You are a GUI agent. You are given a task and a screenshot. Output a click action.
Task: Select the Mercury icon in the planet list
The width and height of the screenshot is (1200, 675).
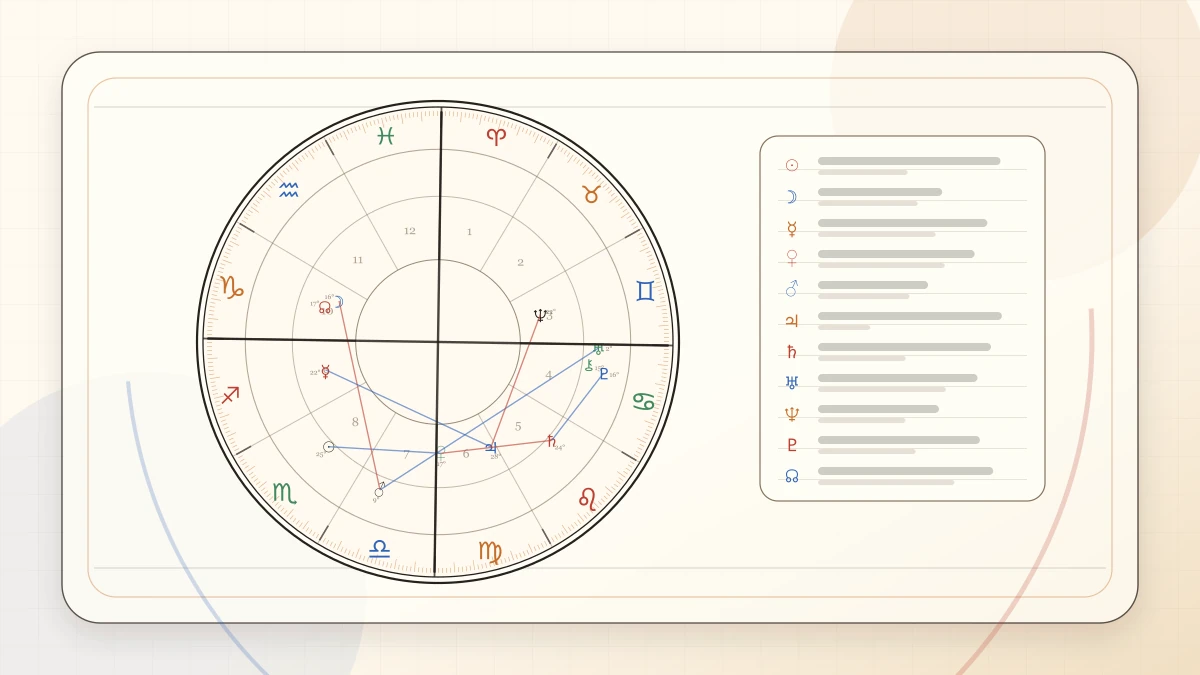coord(792,228)
